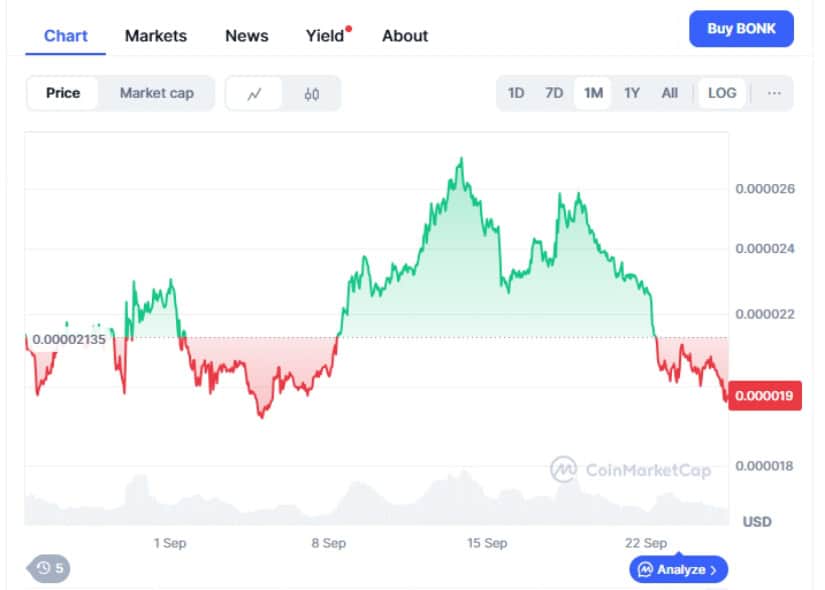Switch to line chart view icon
The image size is (825, 590).
pyautogui.click(x=255, y=93)
